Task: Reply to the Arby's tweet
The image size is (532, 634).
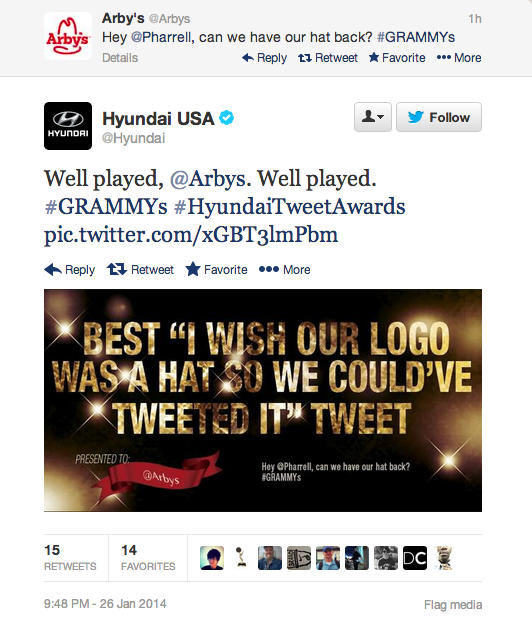Action: pyautogui.click(x=264, y=58)
